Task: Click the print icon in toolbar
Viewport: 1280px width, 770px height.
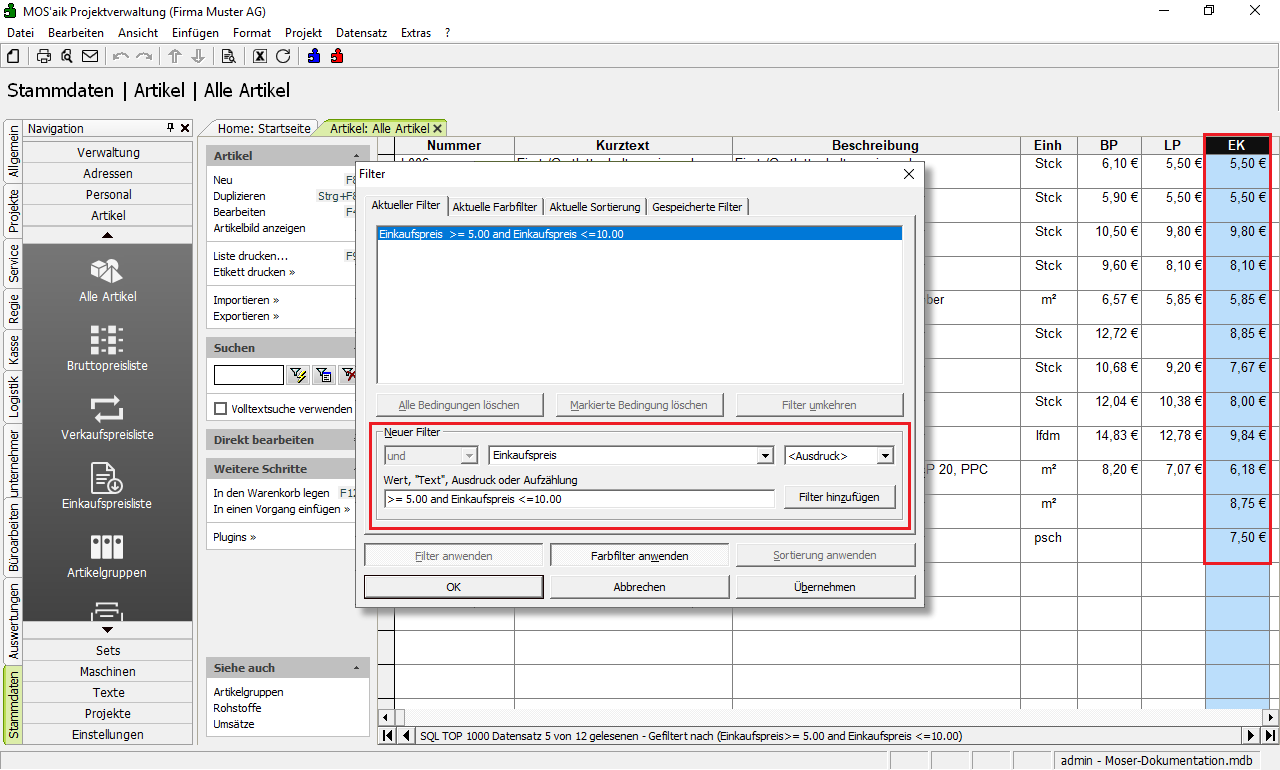Action: [x=44, y=56]
